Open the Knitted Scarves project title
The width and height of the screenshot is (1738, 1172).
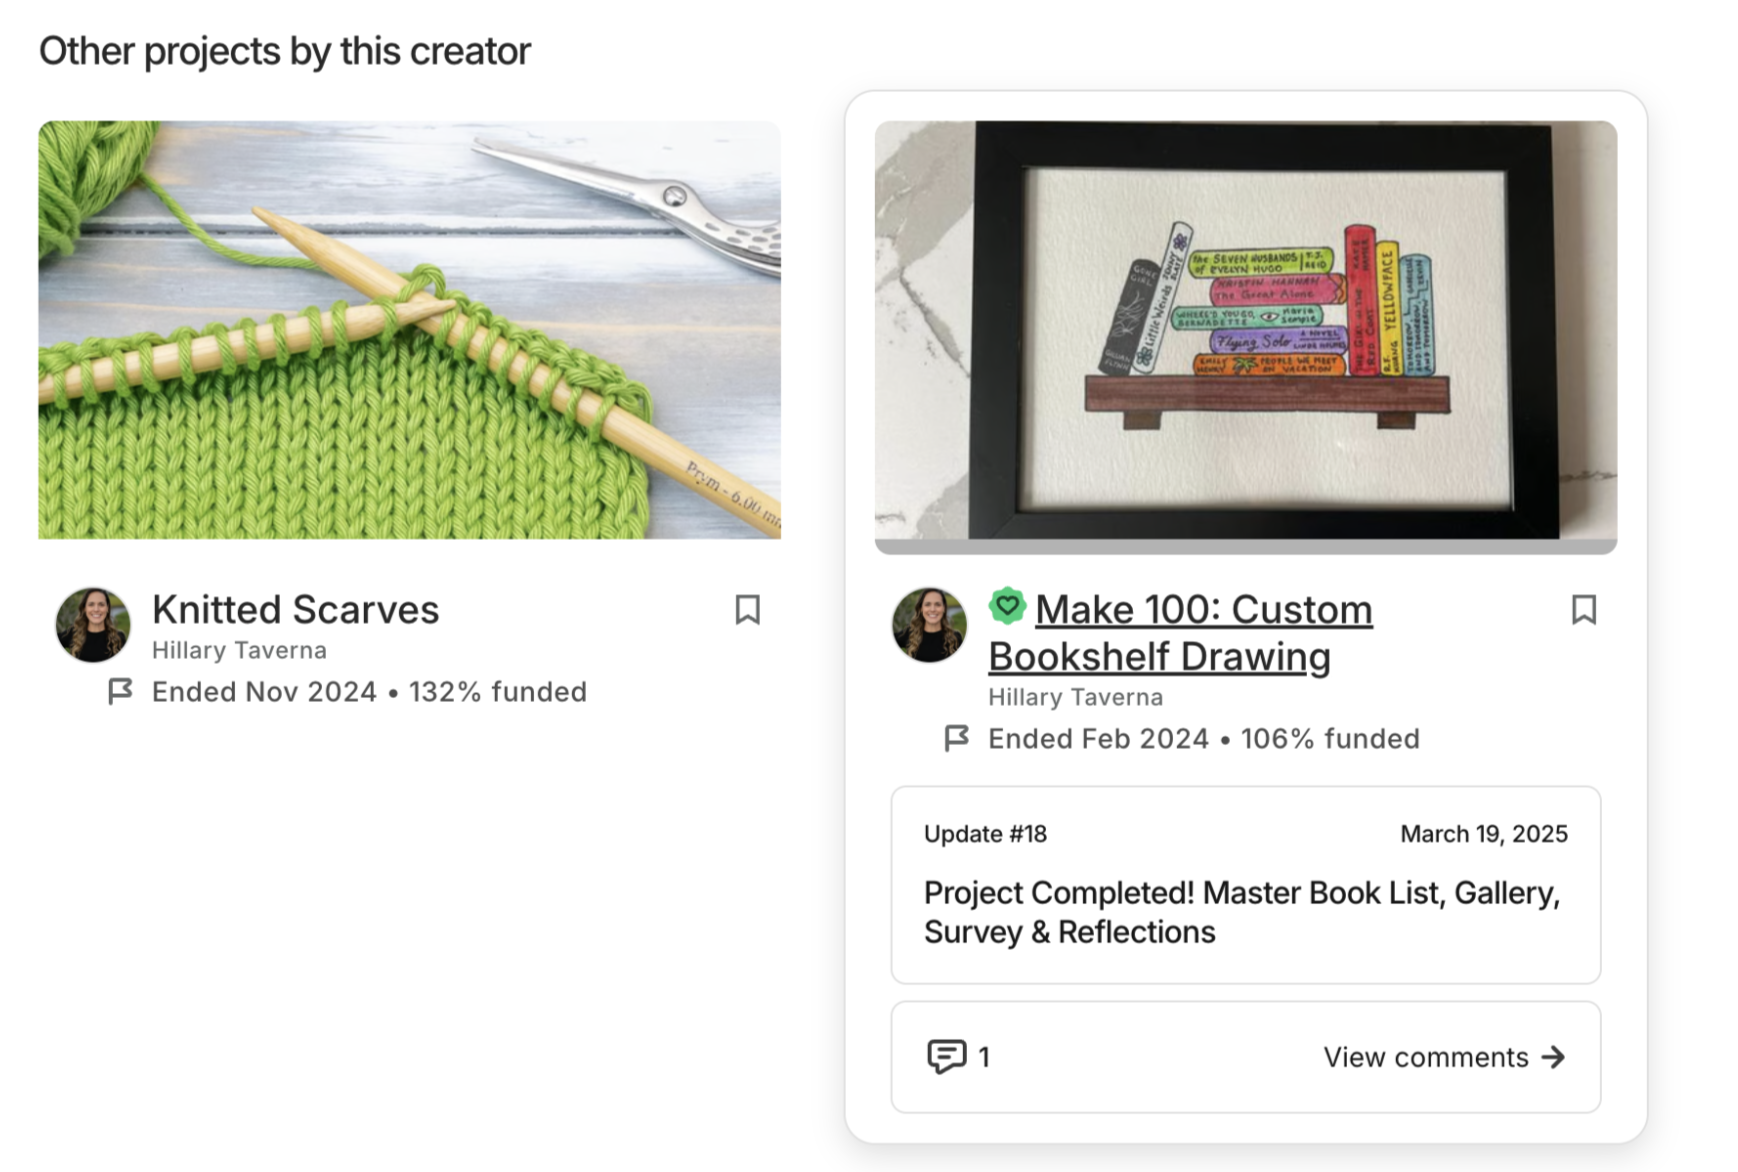click(295, 609)
